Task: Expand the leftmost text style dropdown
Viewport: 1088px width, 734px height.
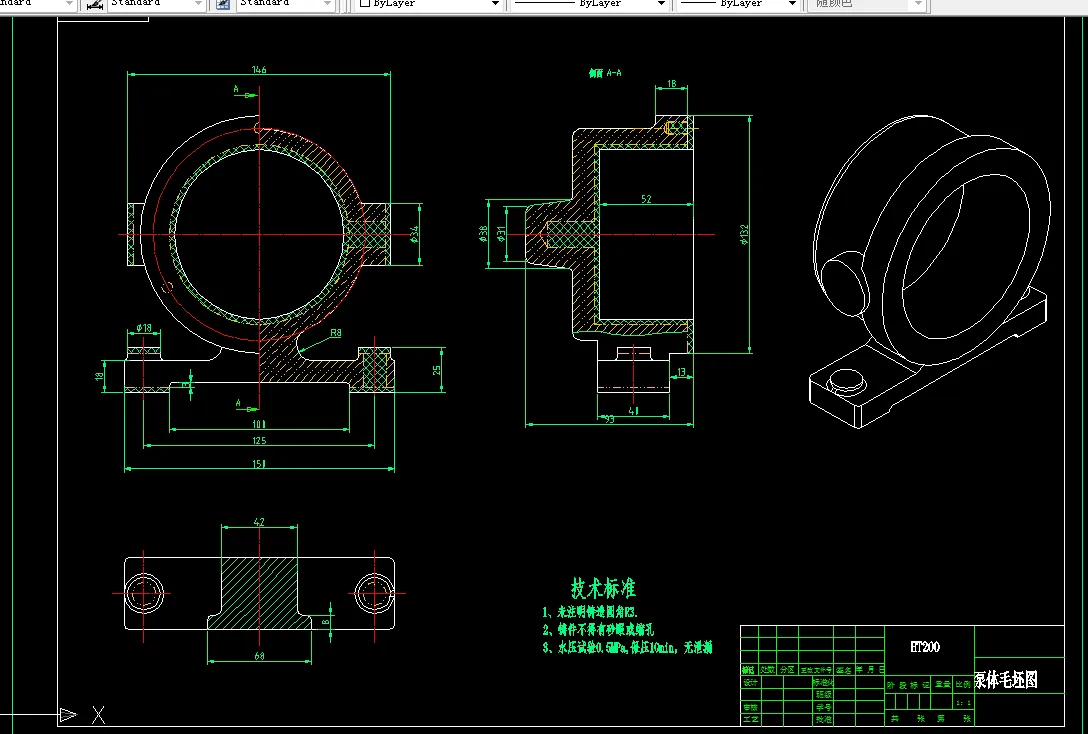Action: point(69,4)
